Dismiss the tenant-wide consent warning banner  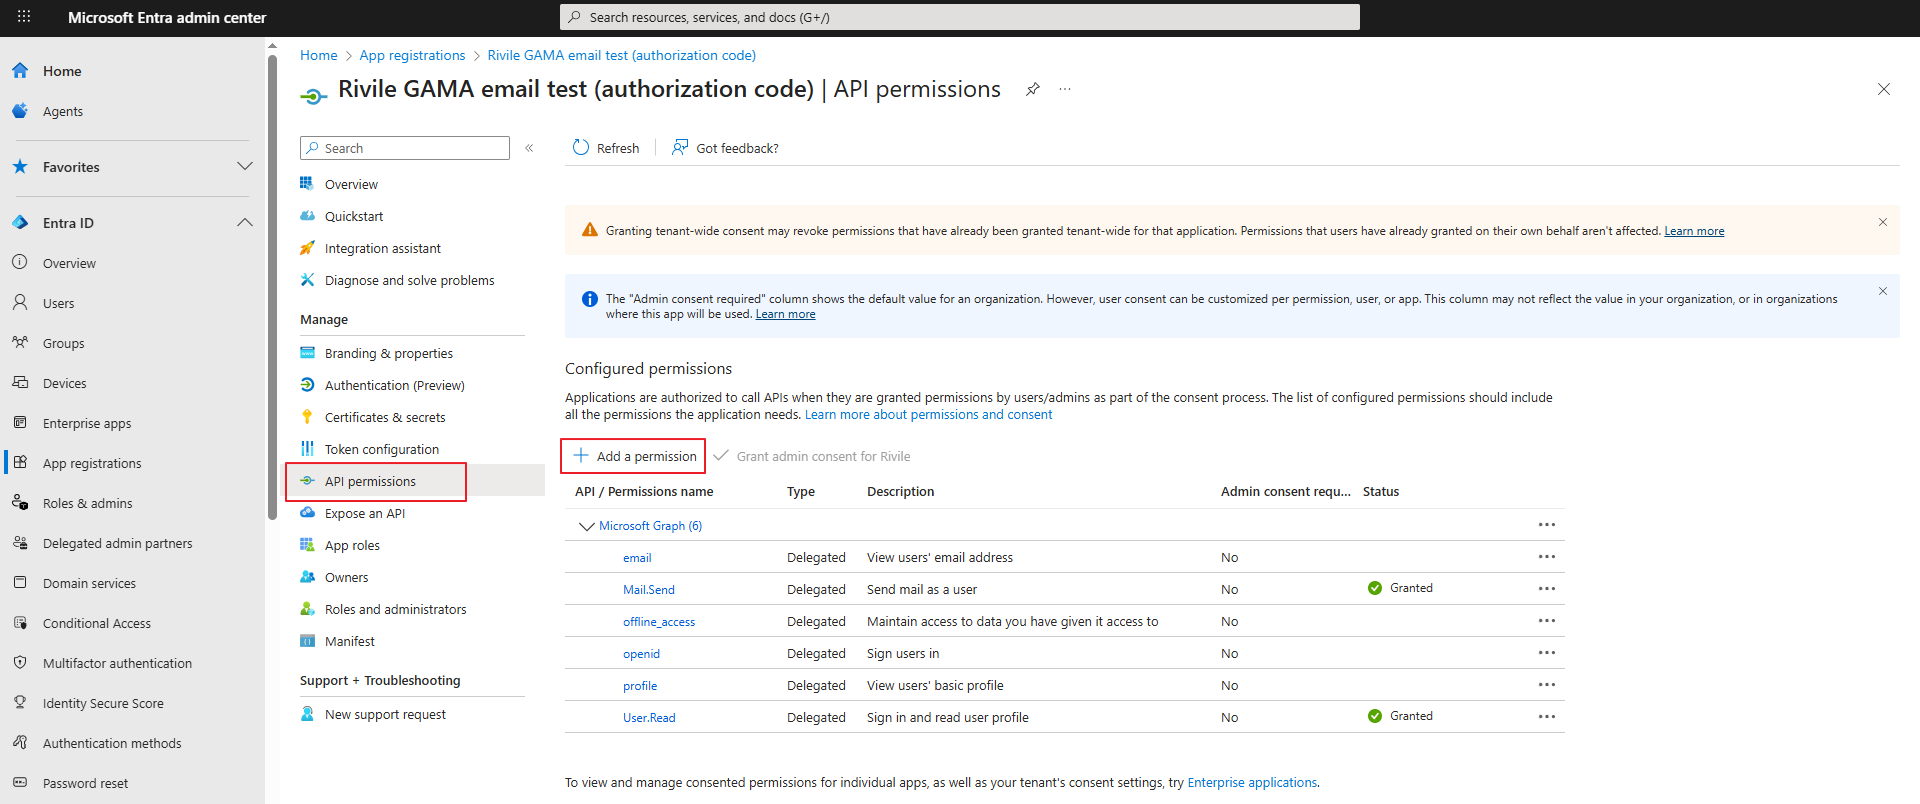tap(1882, 222)
